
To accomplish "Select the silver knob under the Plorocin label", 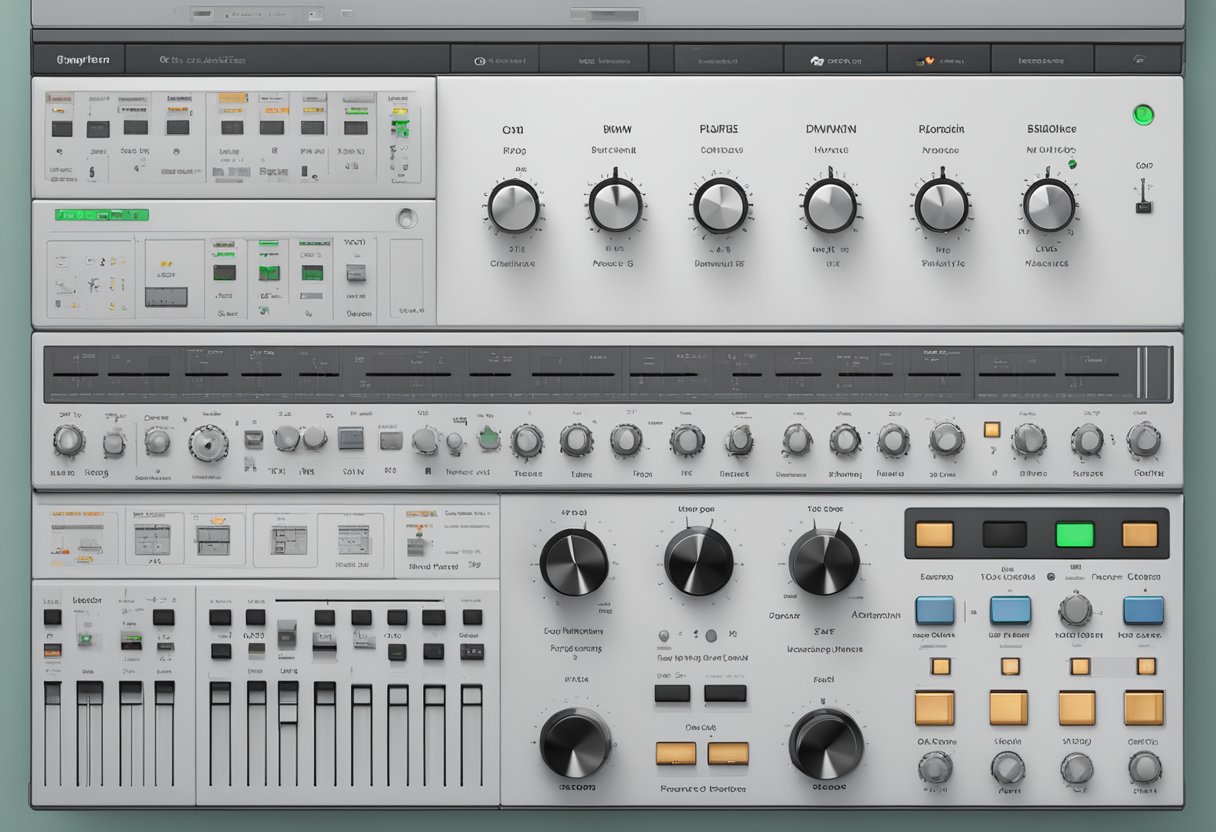I will tap(941, 205).
